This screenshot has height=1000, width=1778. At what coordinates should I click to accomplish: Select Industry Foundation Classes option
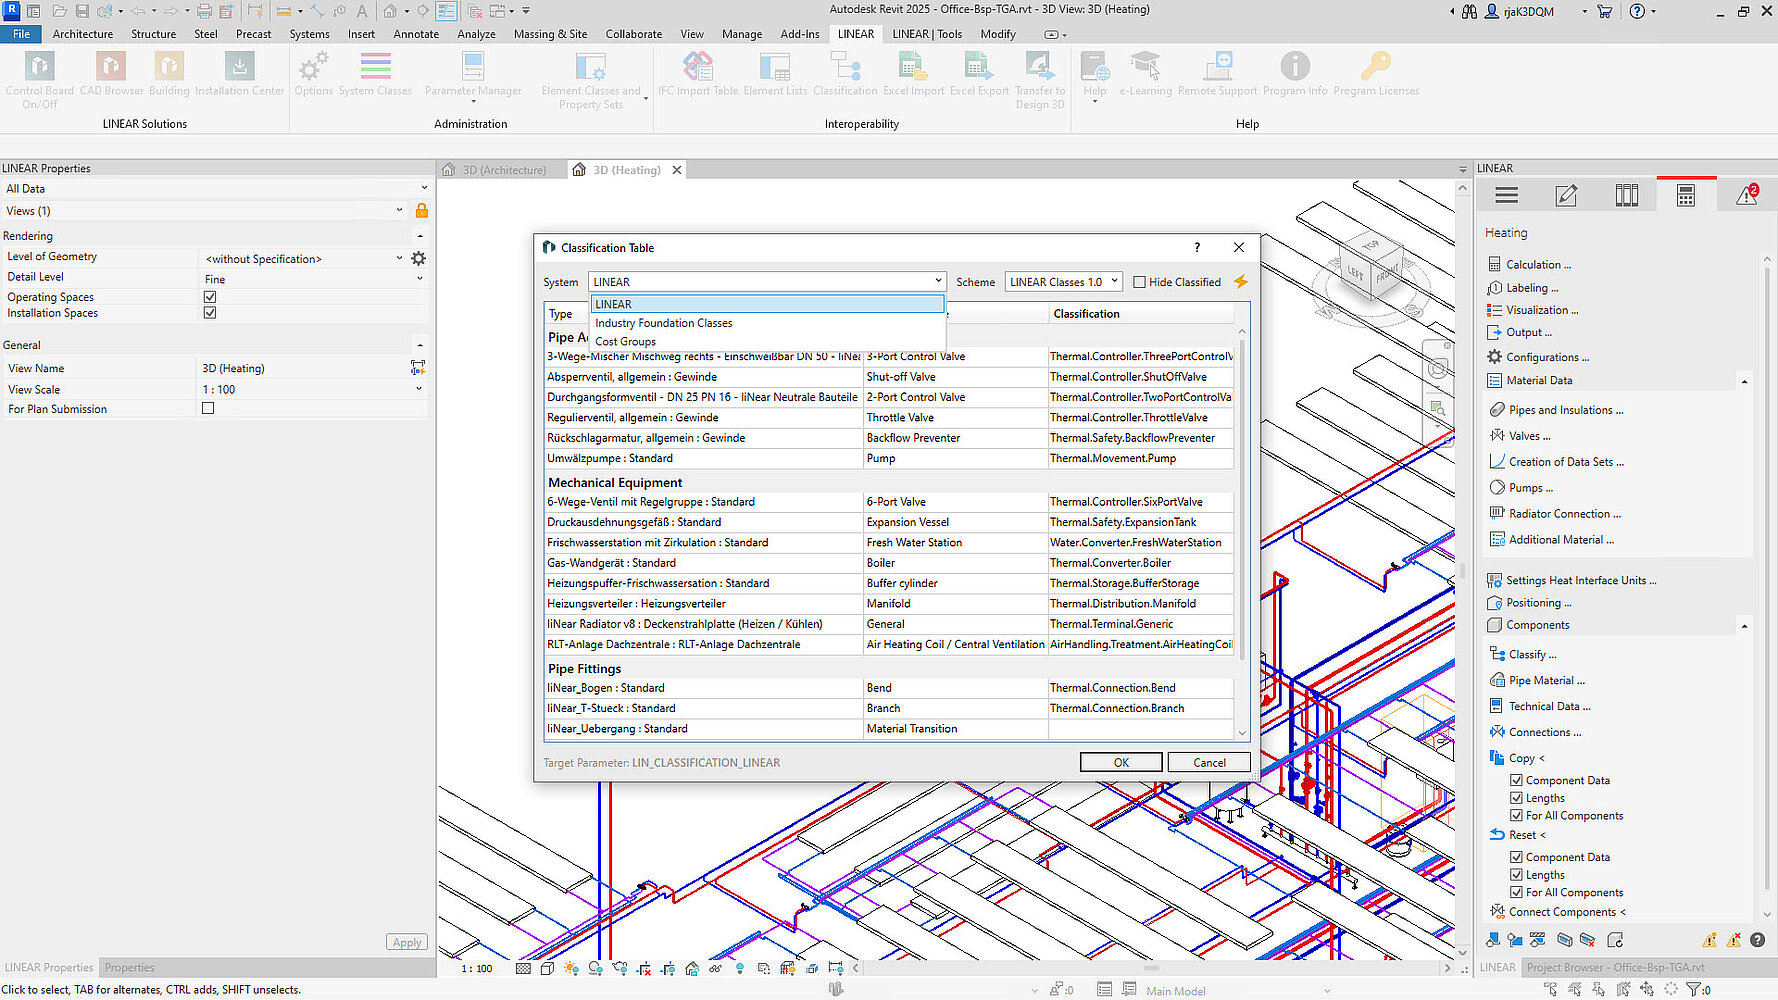click(767, 323)
